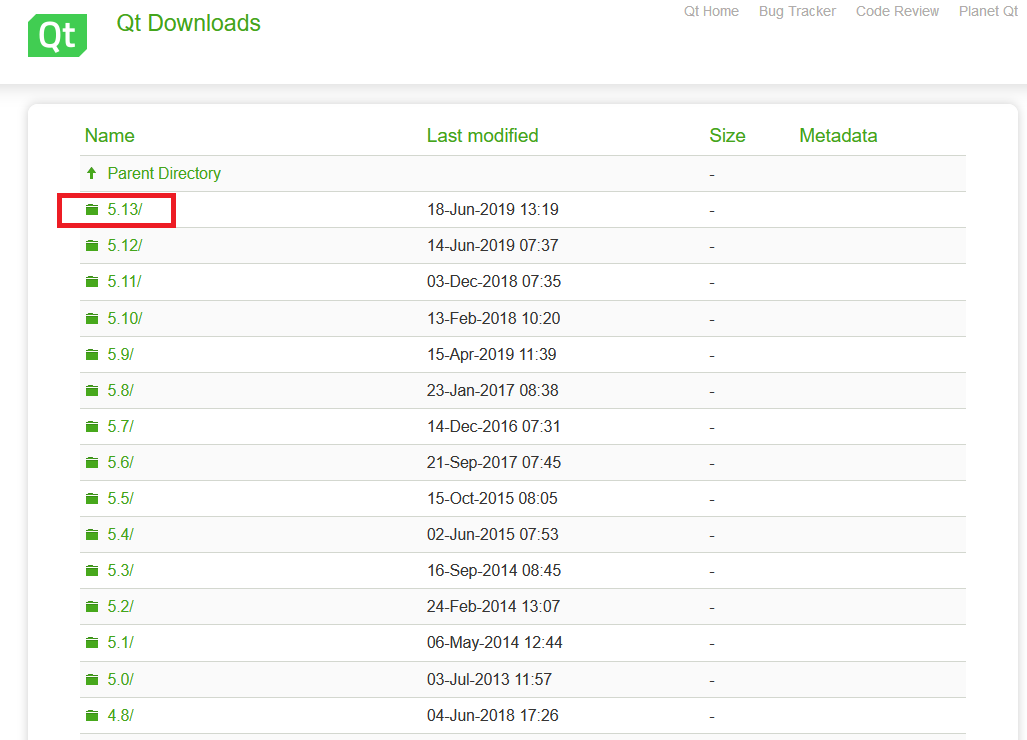Select the date 18-Jun-2019 13:19

[x=493, y=210]
